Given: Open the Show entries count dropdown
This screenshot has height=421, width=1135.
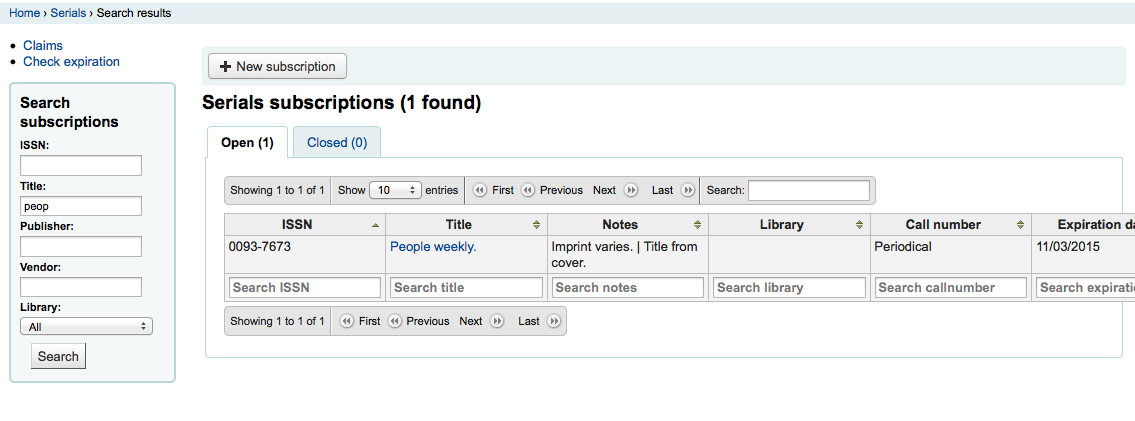Looking at the screenshot, I should pyautogui.click(x=396, y=190).
